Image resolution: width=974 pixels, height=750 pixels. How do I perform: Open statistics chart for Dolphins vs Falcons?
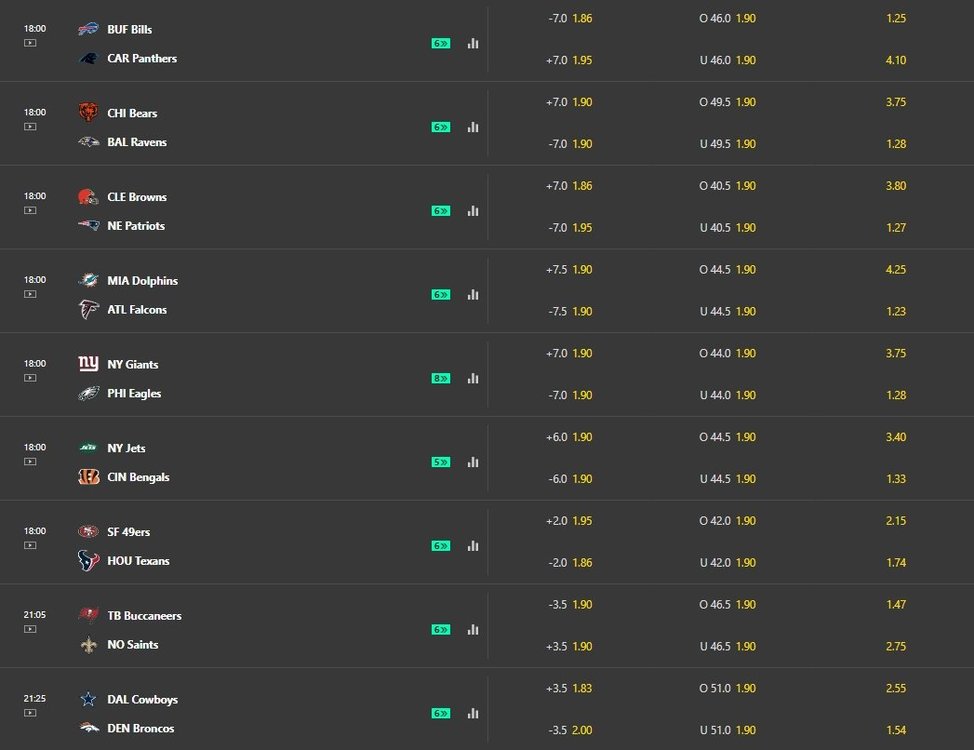click(473, 295)
